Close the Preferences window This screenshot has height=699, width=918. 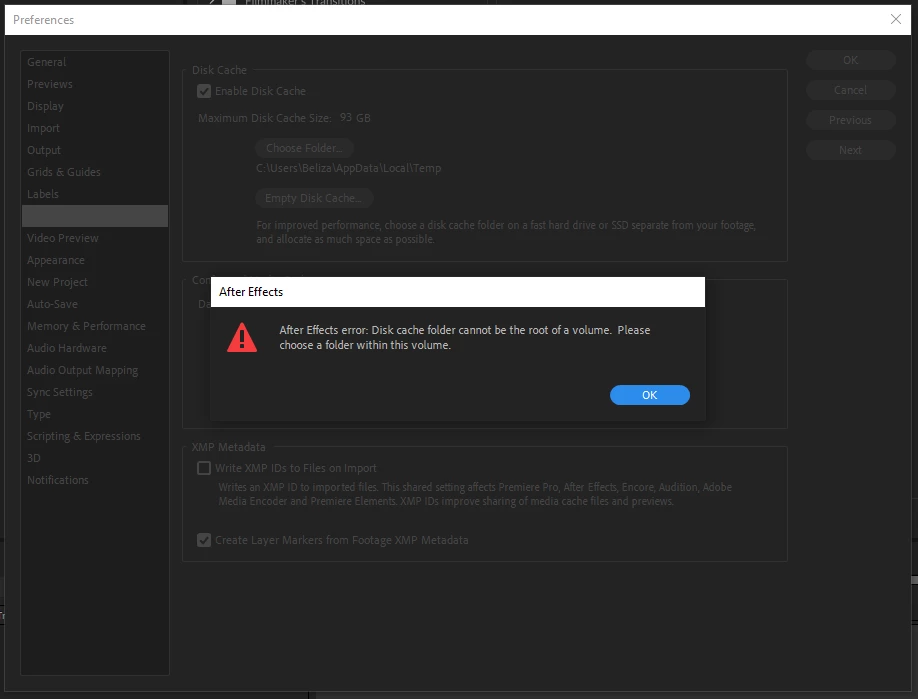tap(895, 19)
